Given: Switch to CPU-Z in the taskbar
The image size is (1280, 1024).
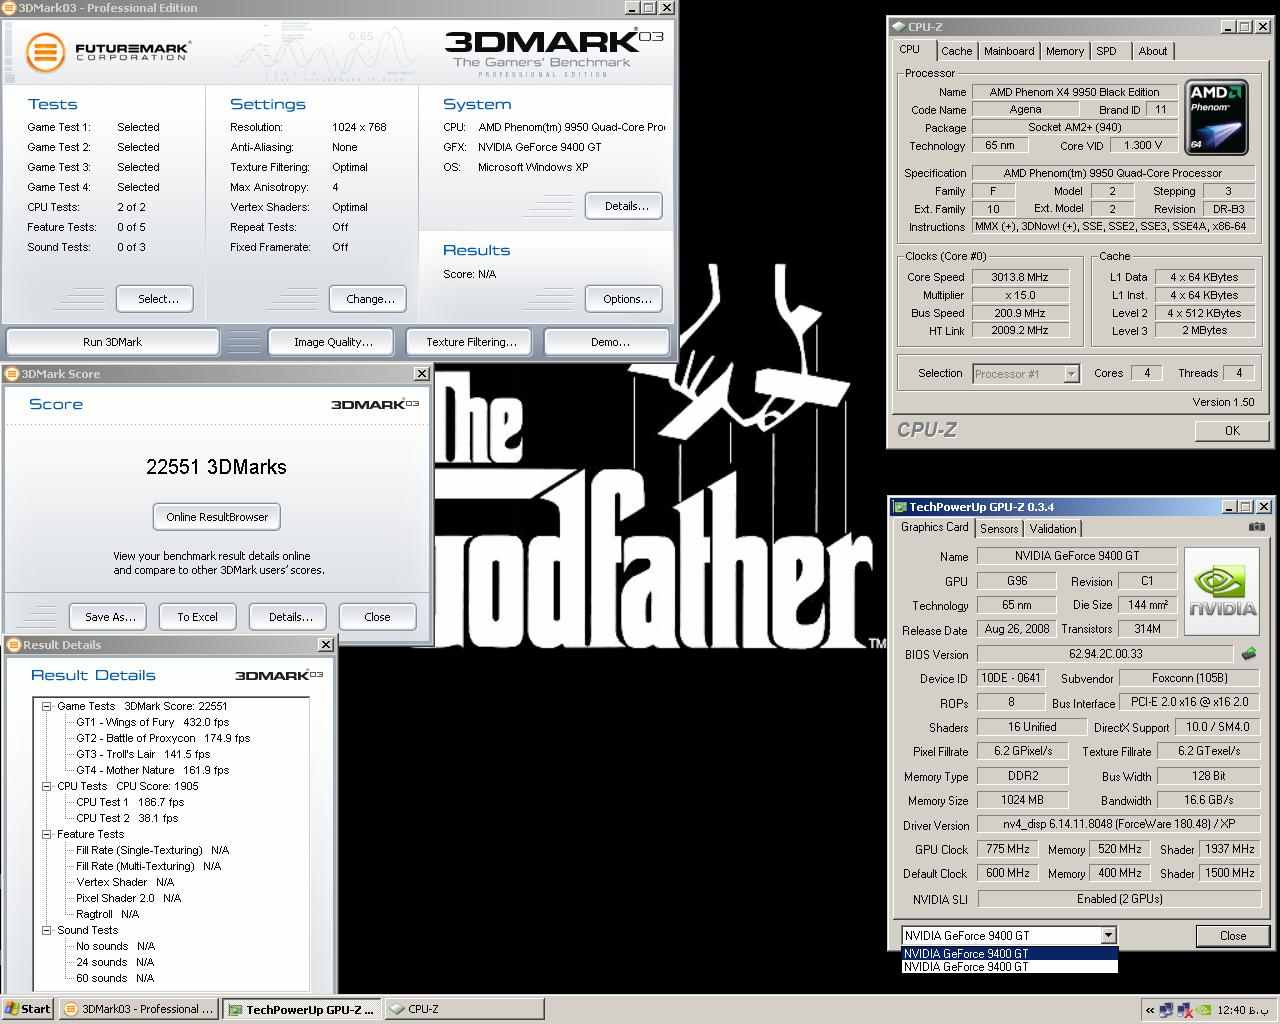Looking at the screenshot, I should coord(463,1009).
